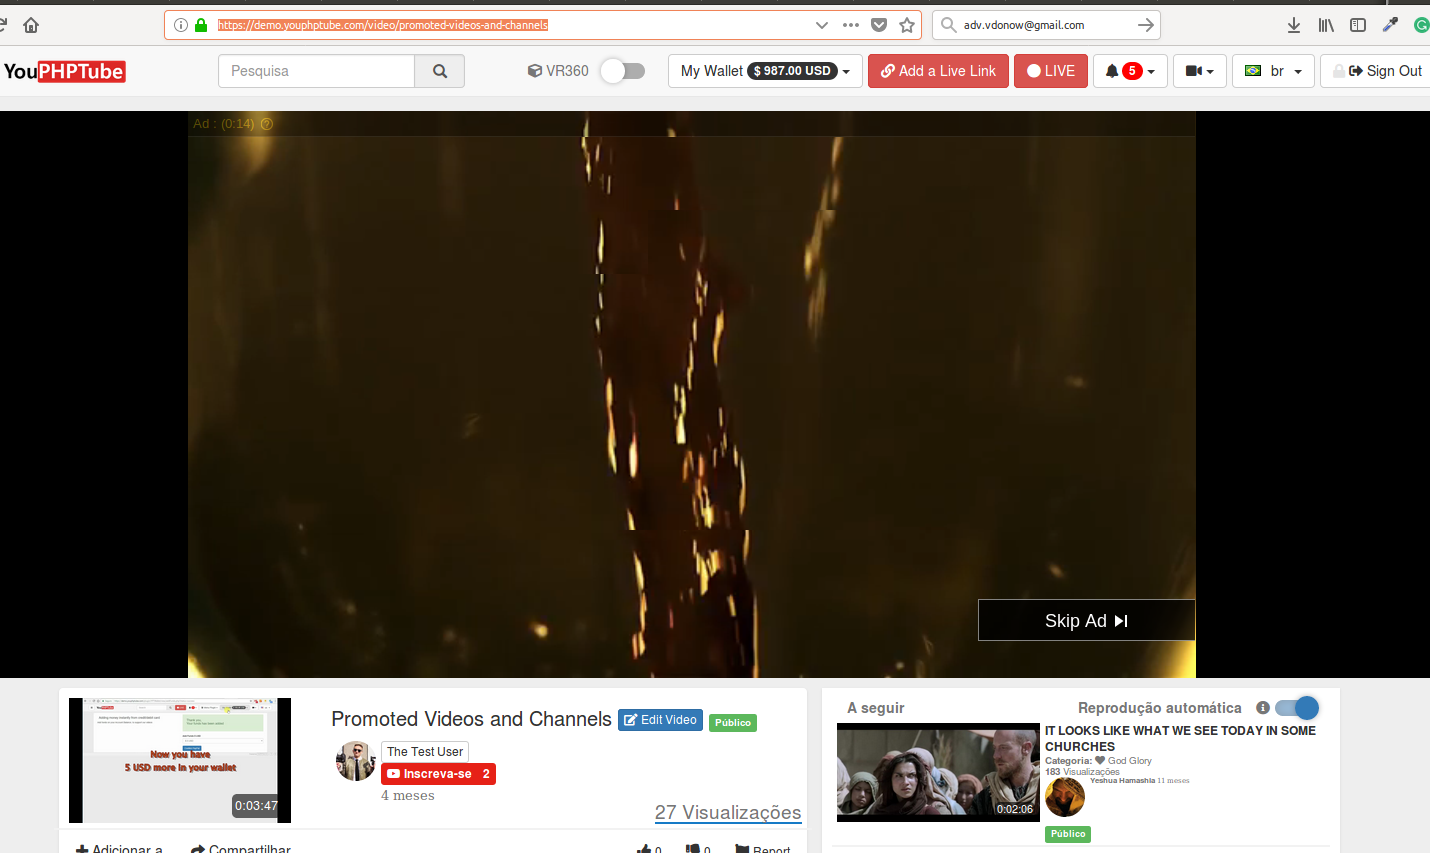Click the VR360 cube icon

[535, 71]
